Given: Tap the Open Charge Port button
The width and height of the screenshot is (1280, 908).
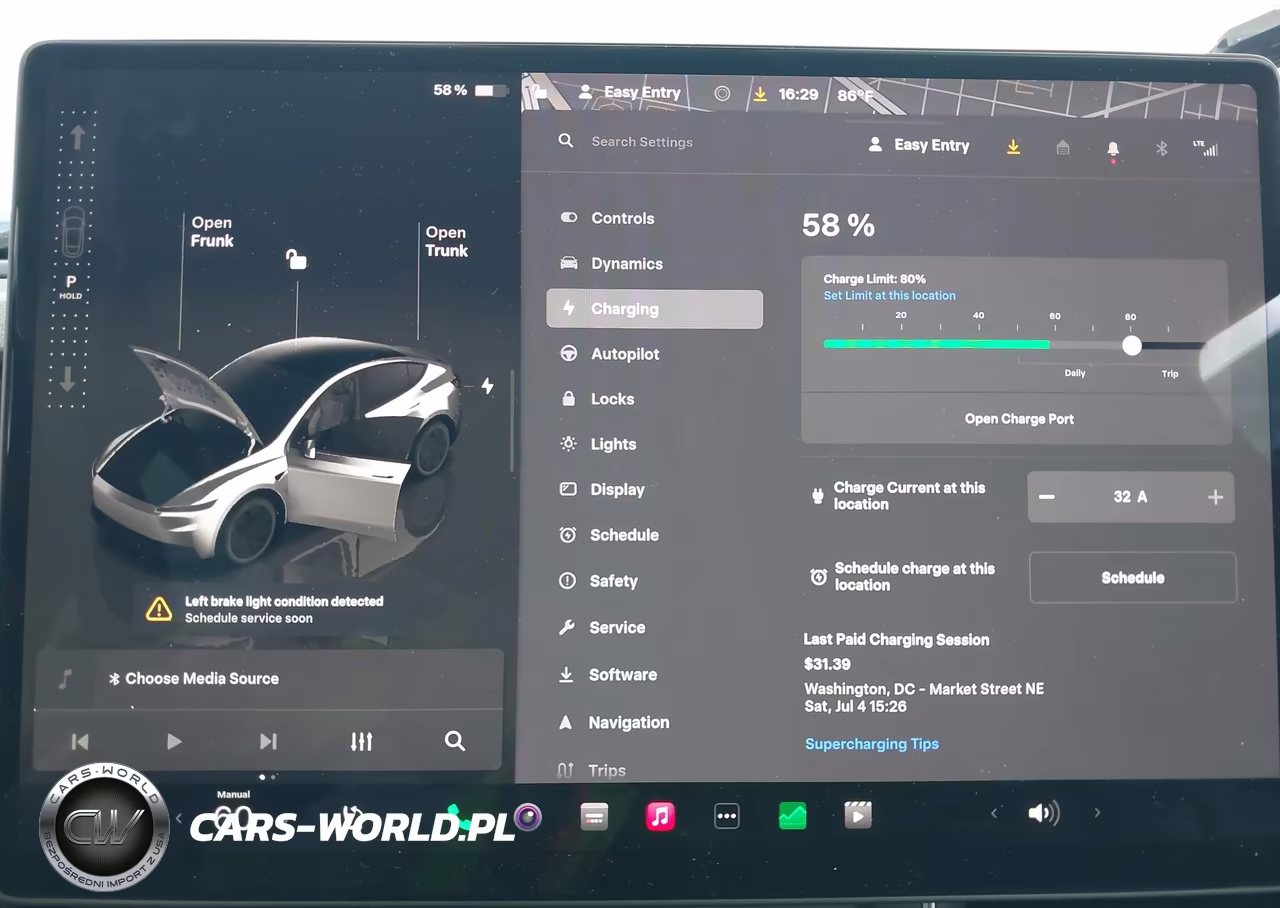Looking at the screenshot, I should [x=1018, y=419].
